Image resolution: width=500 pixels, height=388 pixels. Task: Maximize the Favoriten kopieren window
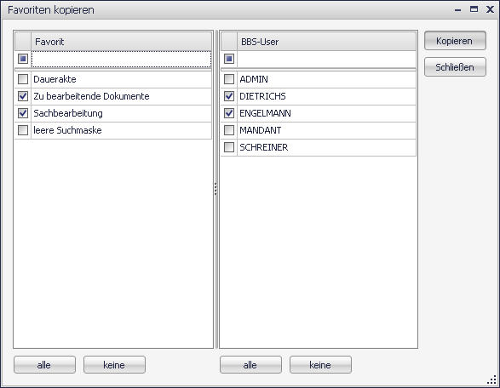pos(474,9)
